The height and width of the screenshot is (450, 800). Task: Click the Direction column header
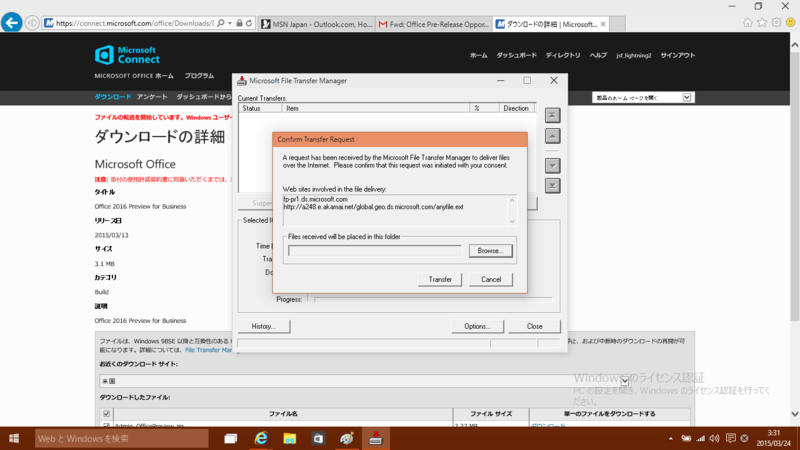516,108
